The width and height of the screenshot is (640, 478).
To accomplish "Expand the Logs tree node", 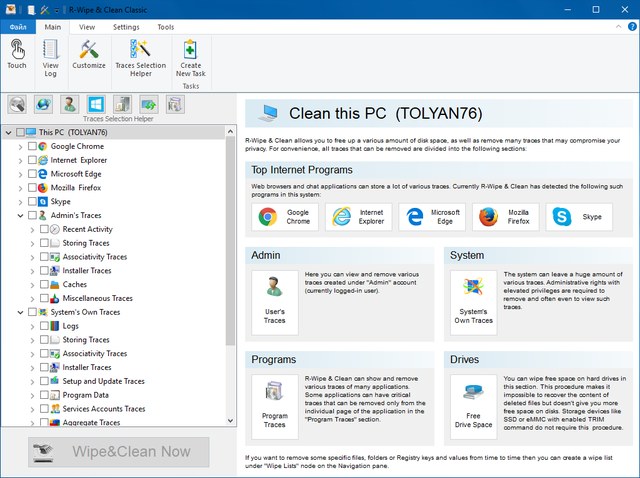I will [31, 326].
